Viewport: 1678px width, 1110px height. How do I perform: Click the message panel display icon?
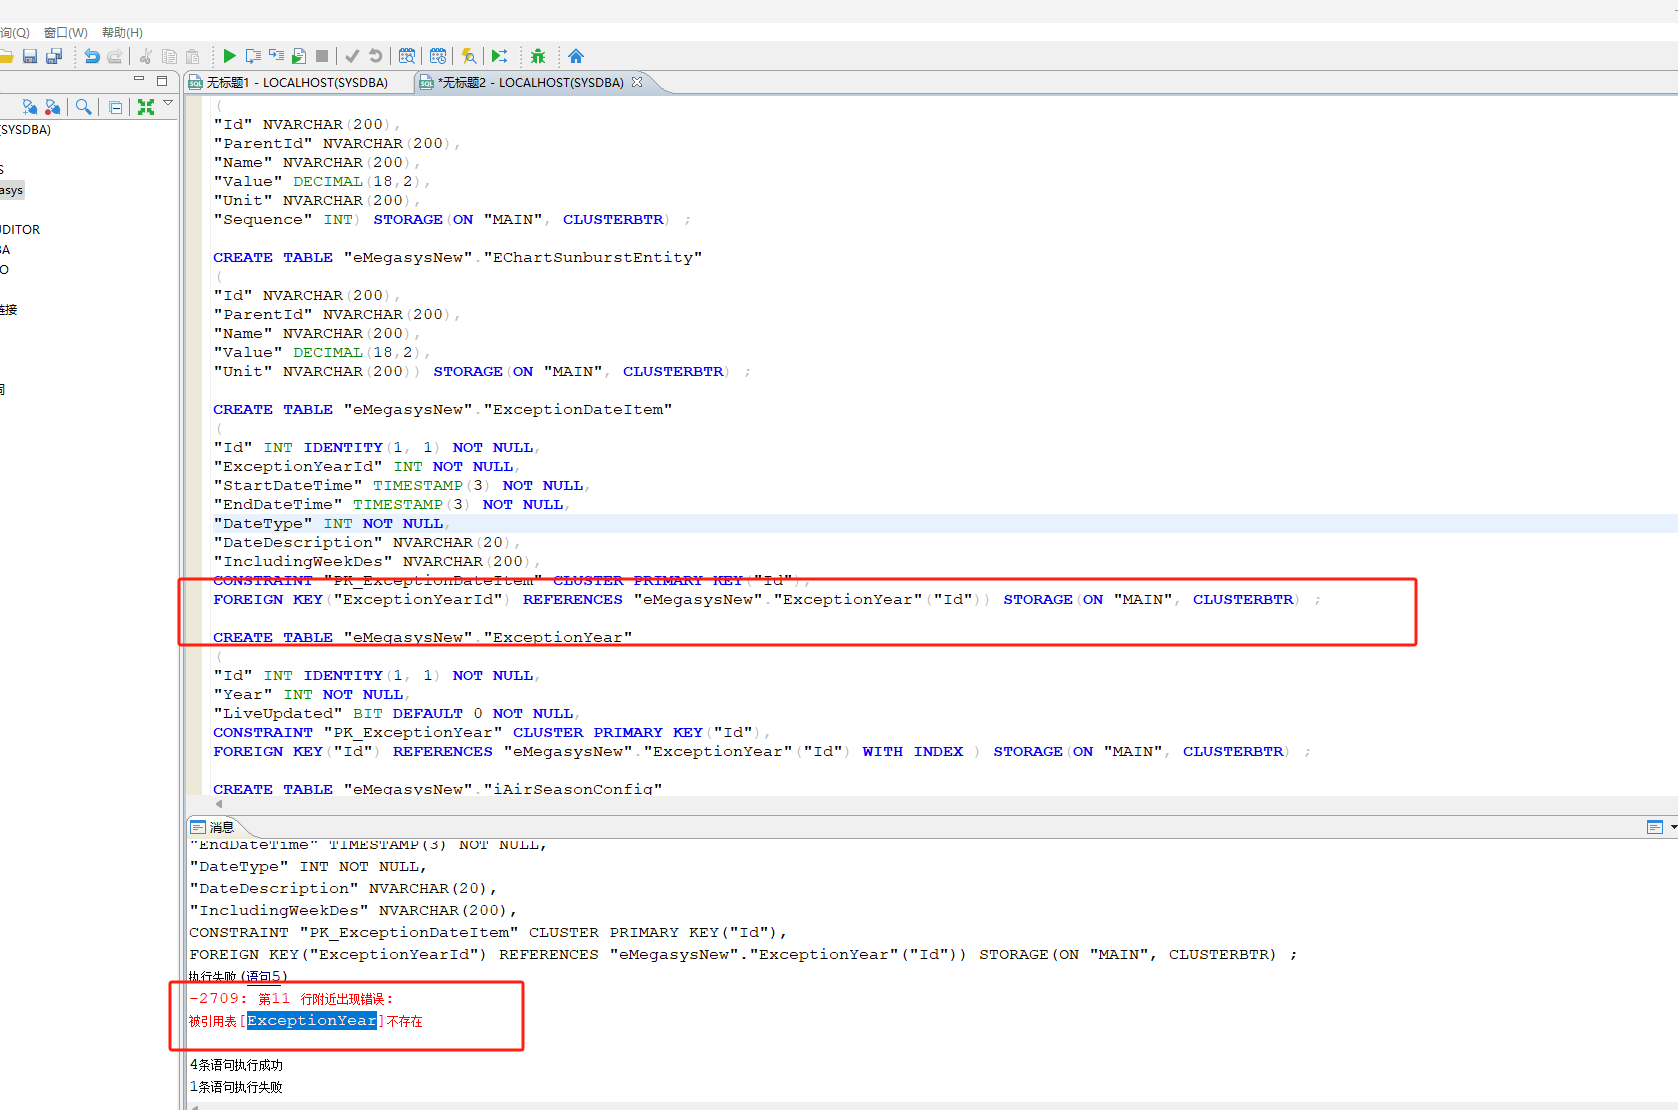tap(1655, 827)
